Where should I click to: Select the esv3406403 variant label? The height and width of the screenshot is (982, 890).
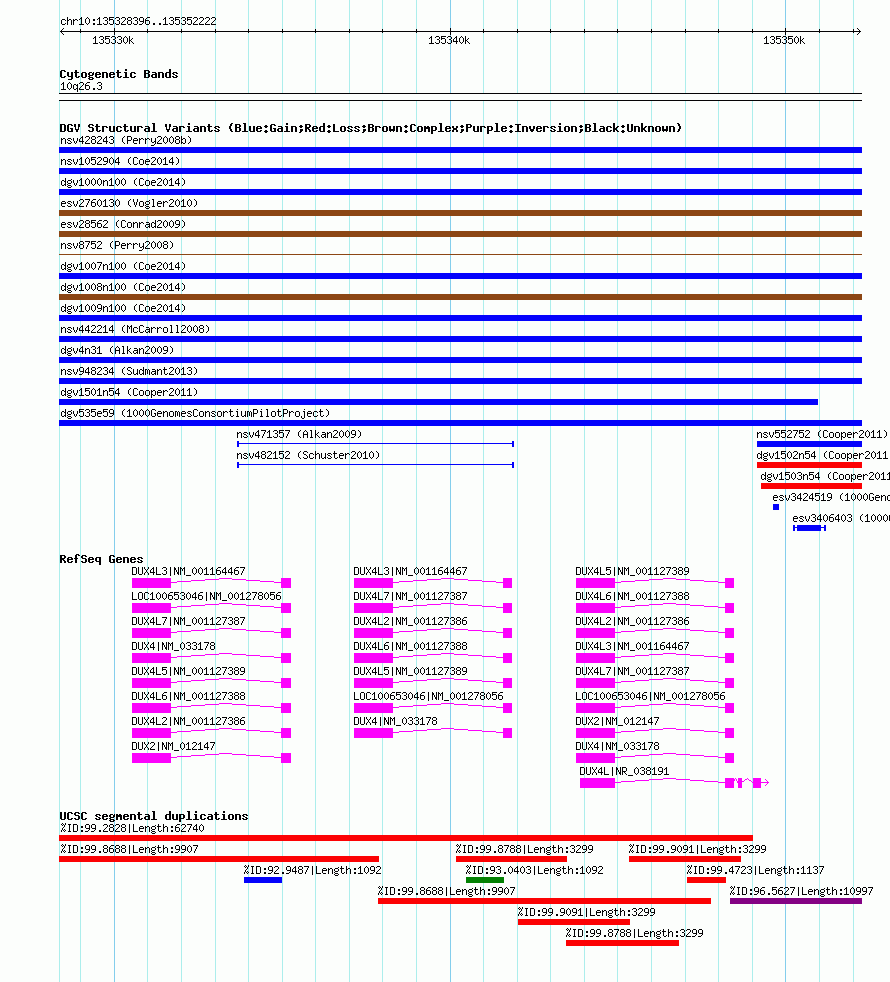click(x=841, y=518)
